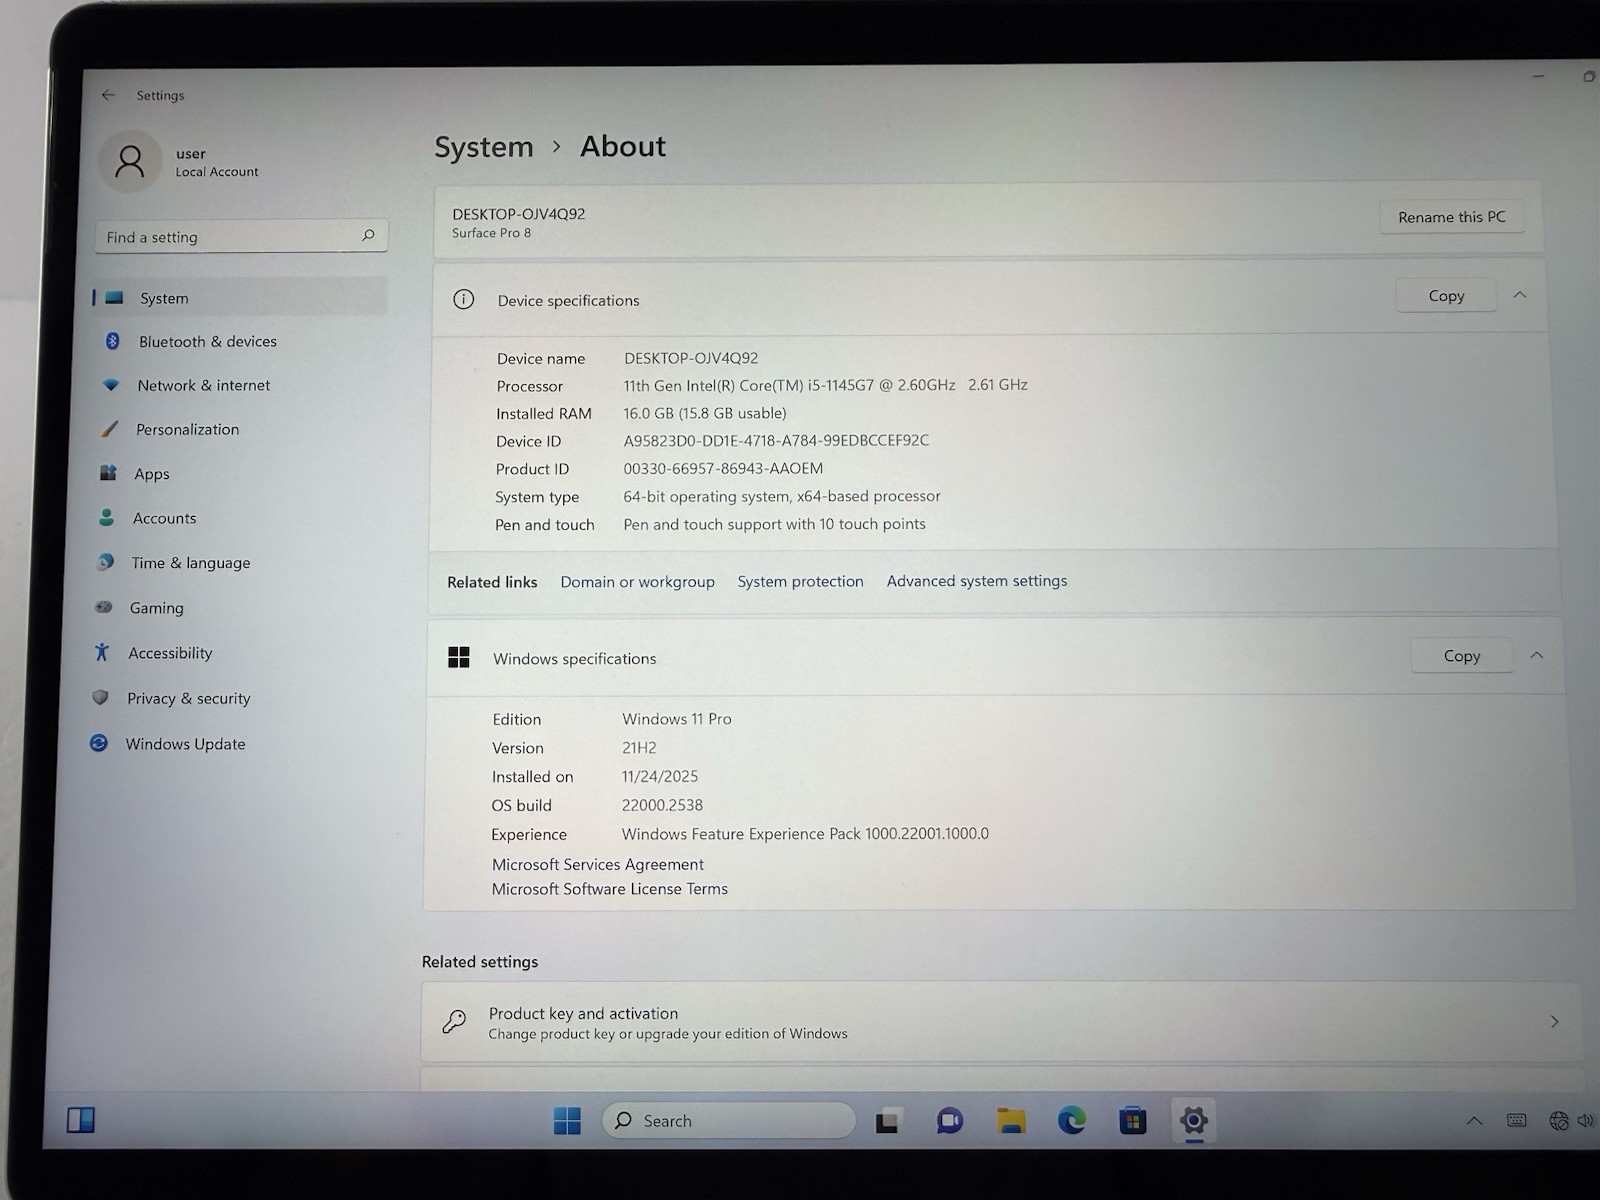
Task: Click the Find a setting field
Action: (241, 236)
